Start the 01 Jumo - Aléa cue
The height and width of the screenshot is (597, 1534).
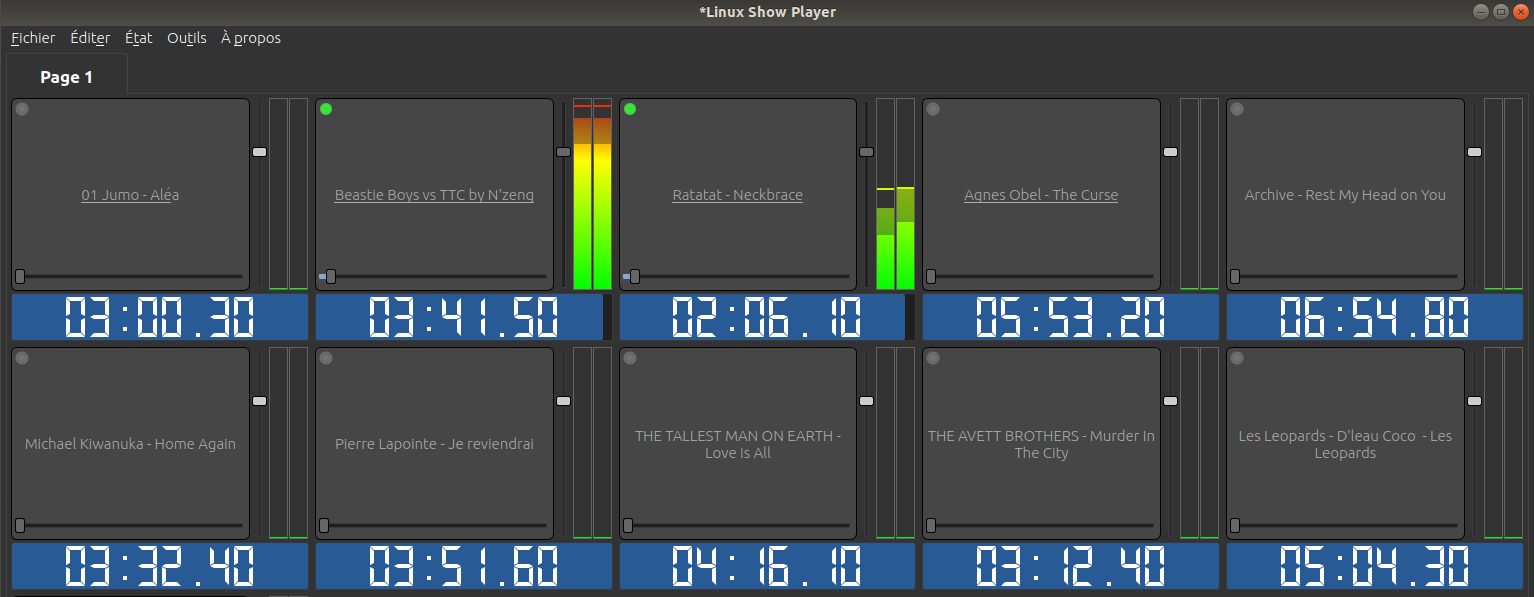tap(130, 195)
